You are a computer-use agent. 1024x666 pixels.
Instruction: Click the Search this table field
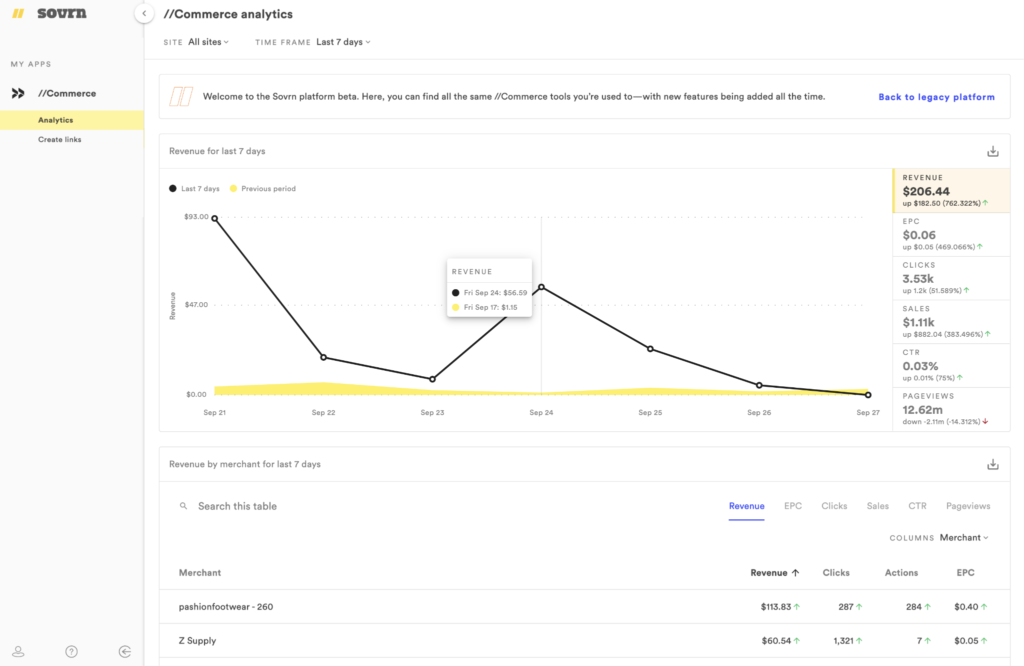238,506
